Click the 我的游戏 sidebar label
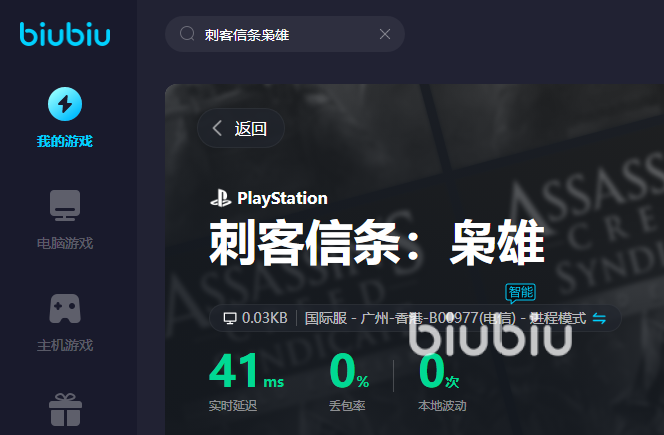The height and width of the screenshot is (435, 664). coord(65,141)
